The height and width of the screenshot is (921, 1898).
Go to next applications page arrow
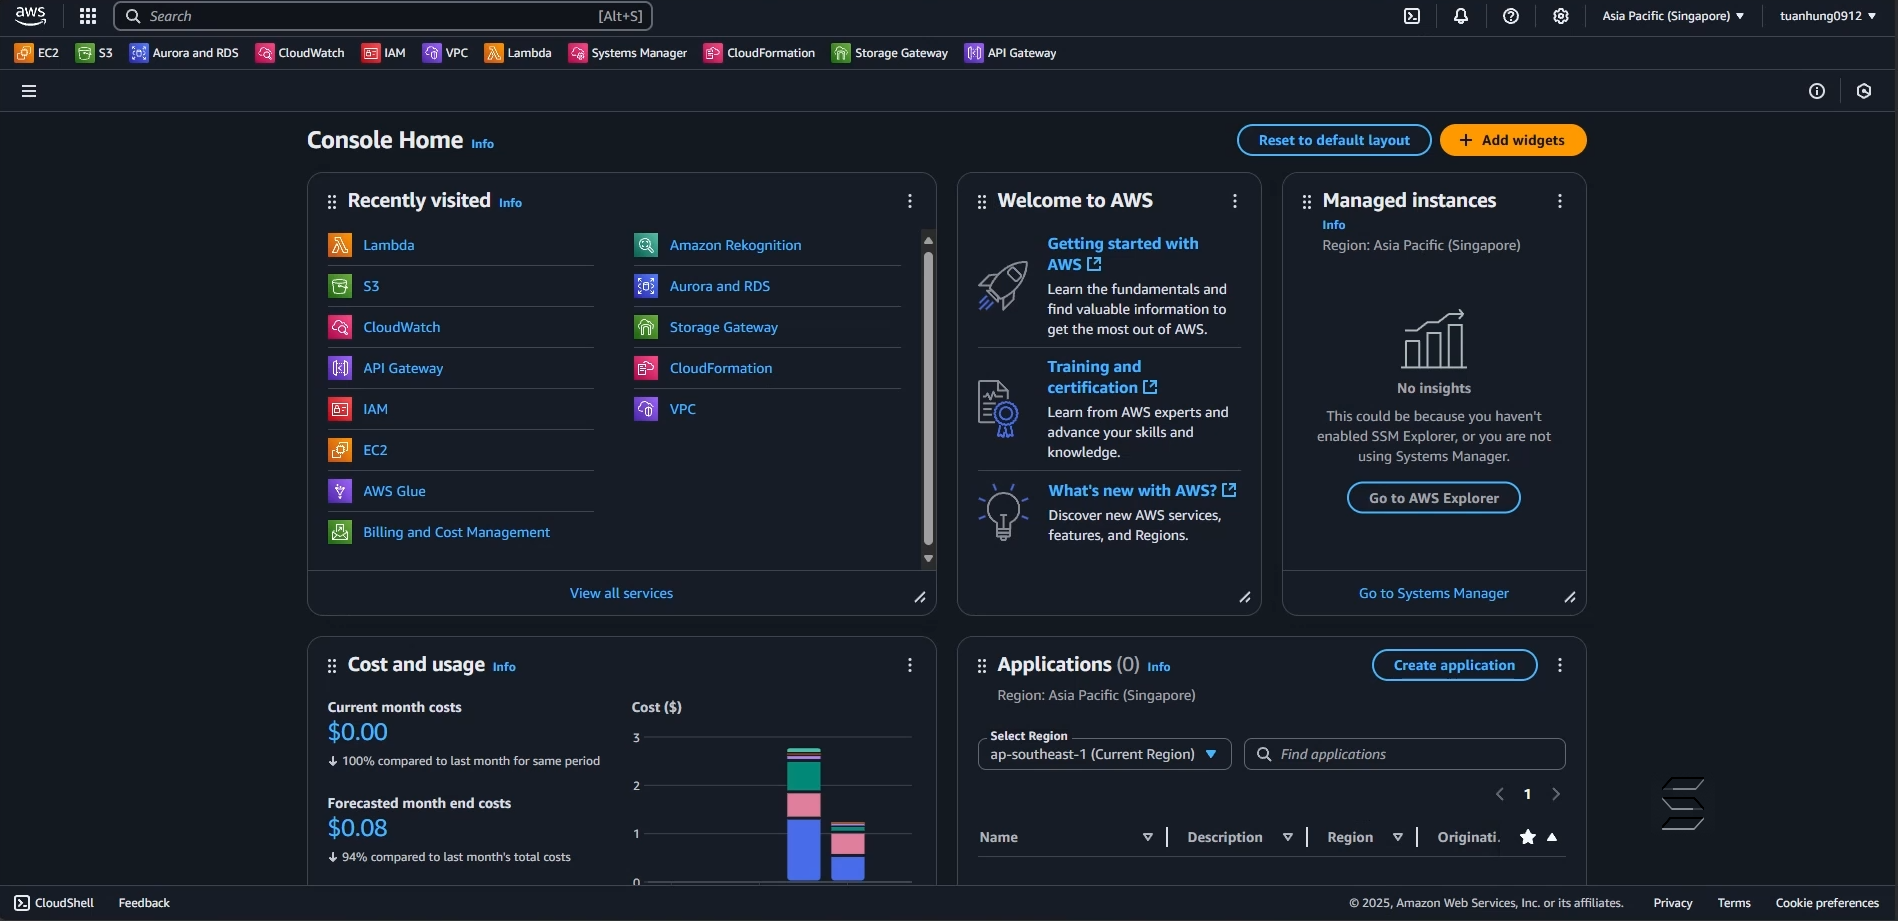1556,794
